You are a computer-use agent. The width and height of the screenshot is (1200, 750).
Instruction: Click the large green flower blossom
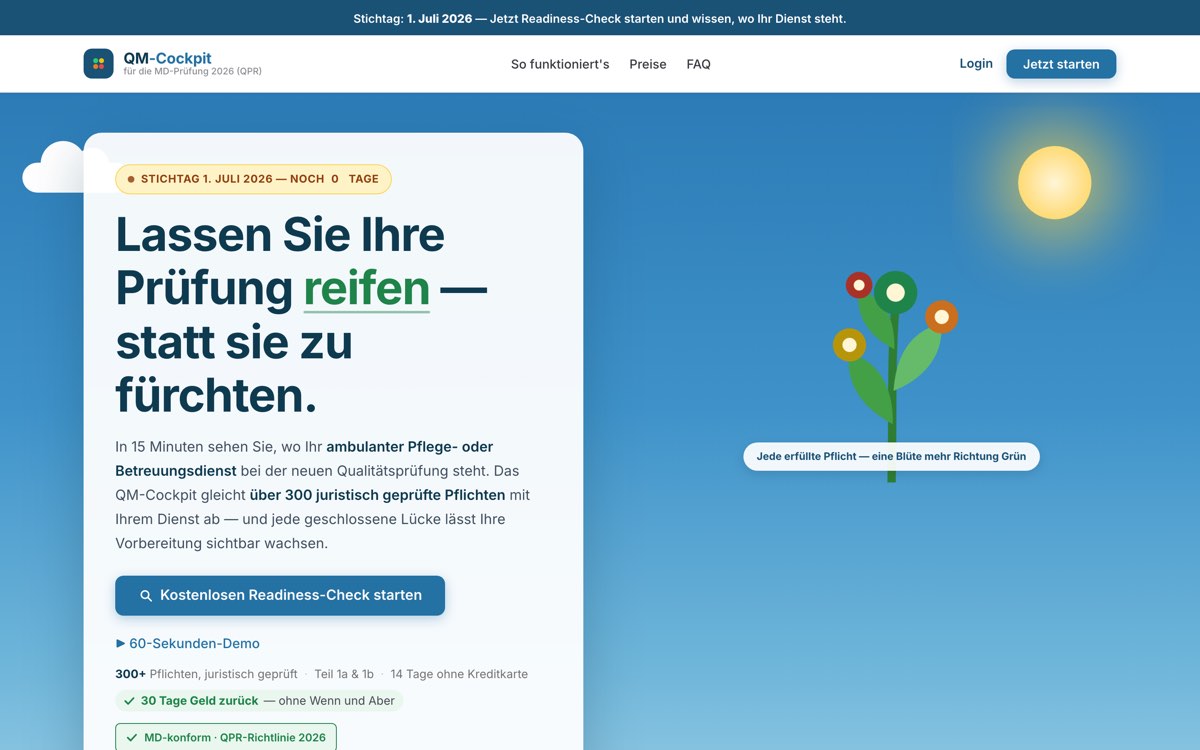point(895,293)
